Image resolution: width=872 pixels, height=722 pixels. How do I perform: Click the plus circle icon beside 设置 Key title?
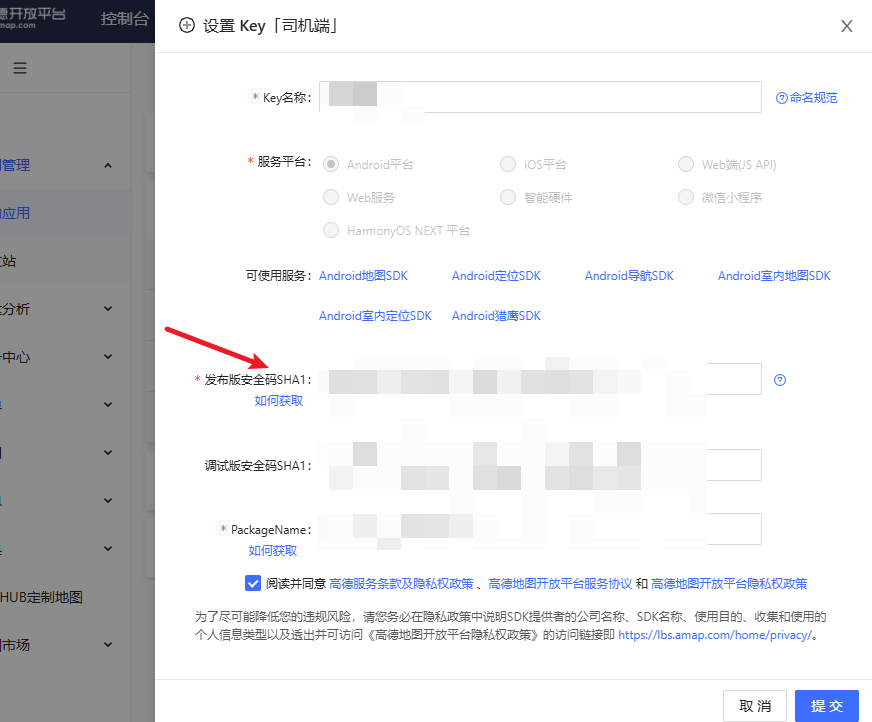186,26
